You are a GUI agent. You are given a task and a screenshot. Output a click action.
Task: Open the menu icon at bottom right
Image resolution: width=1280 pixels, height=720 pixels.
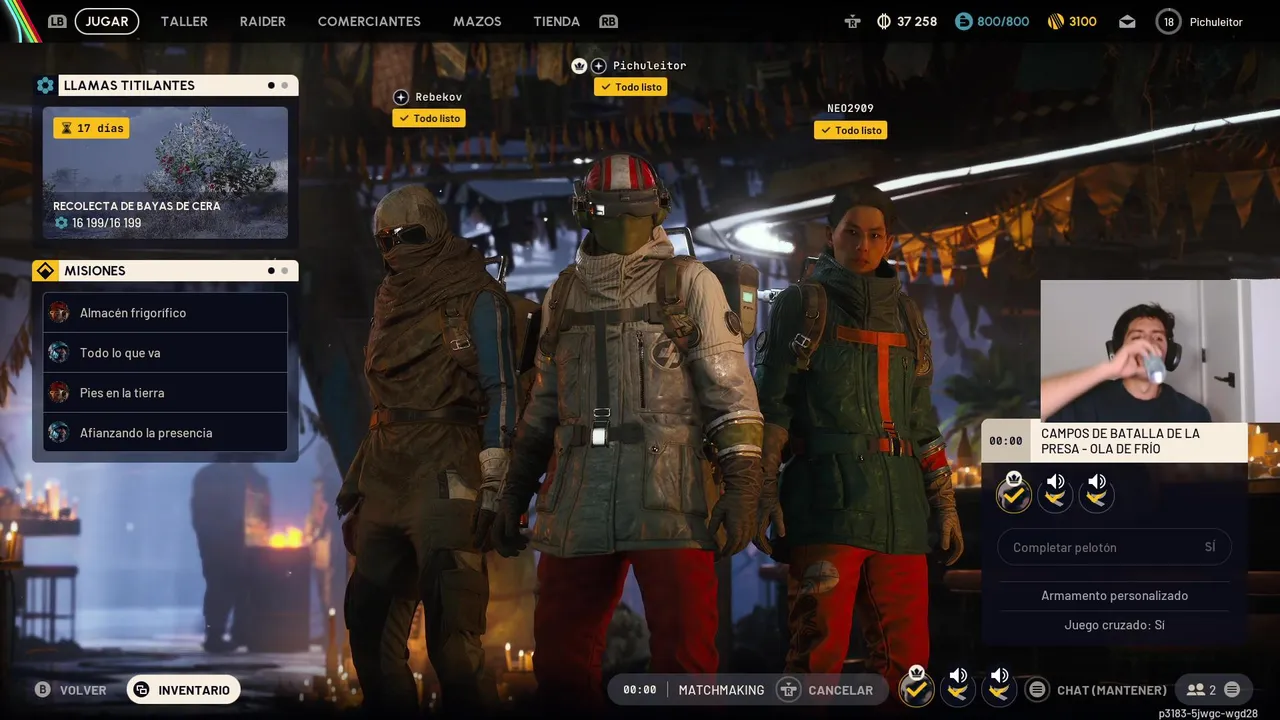(x=1232, y=690)
